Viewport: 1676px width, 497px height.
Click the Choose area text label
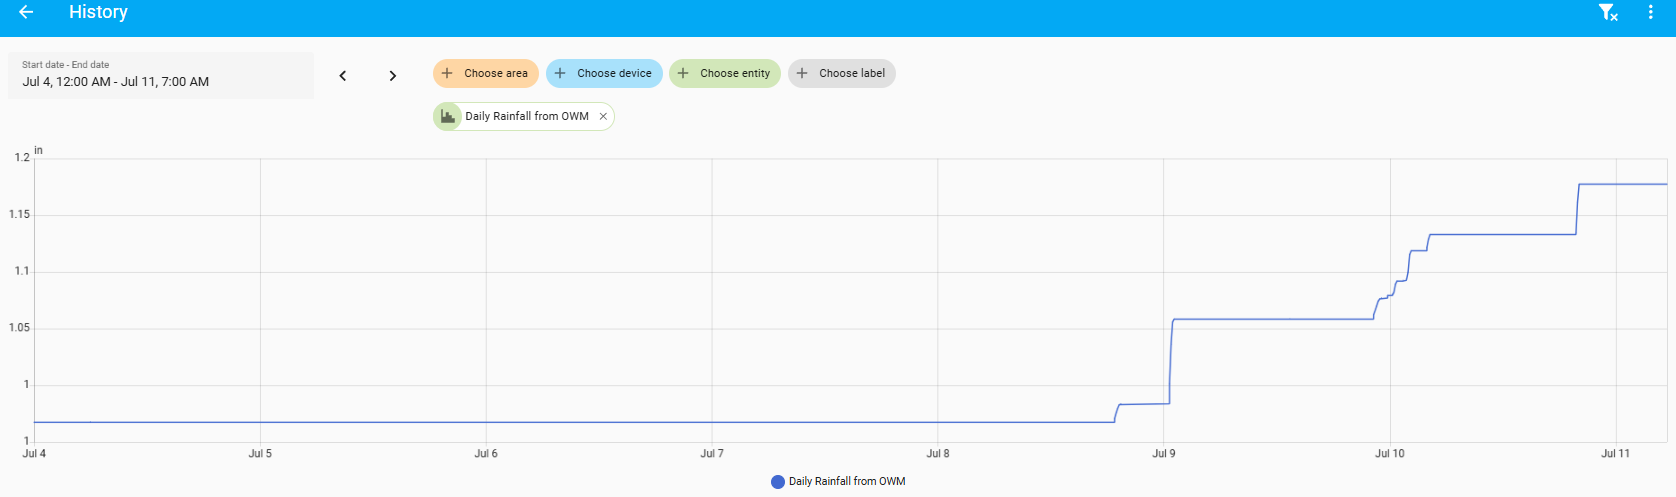496,74
